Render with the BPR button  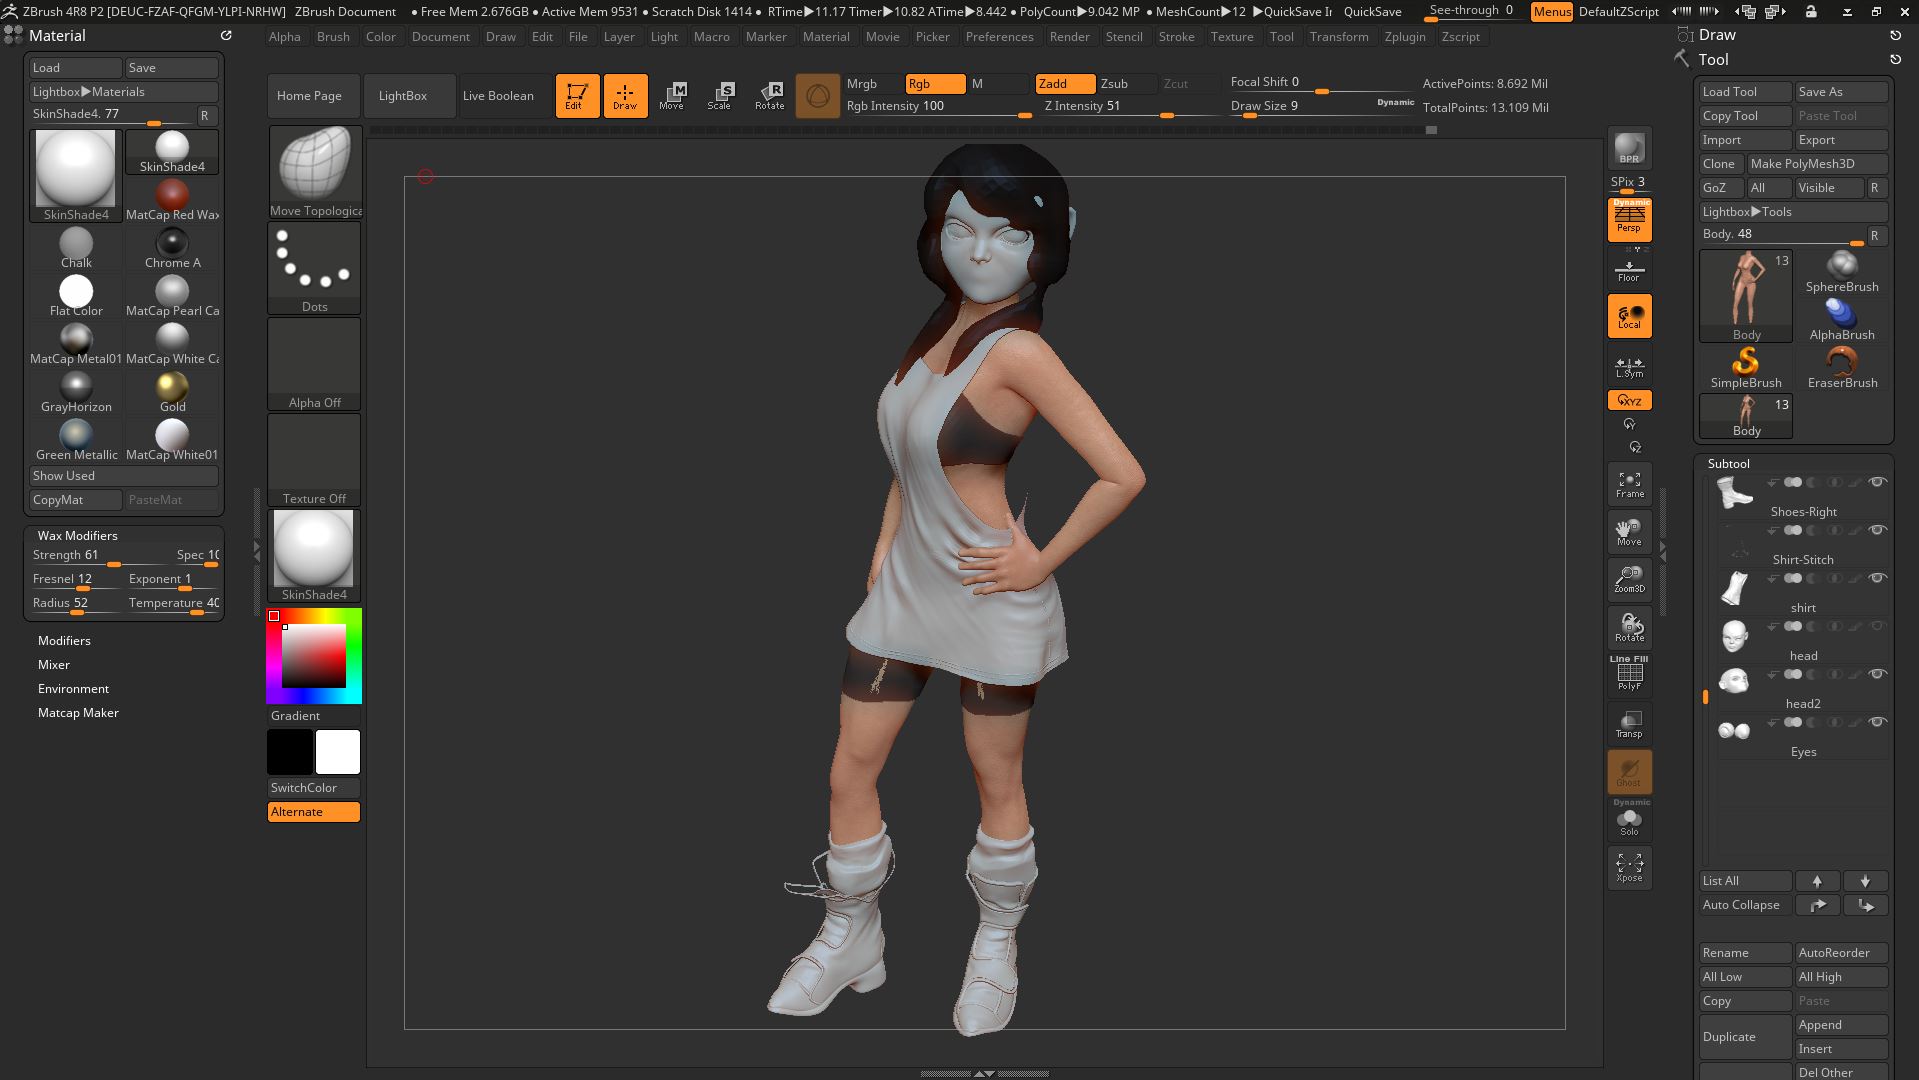[1629, 148]
